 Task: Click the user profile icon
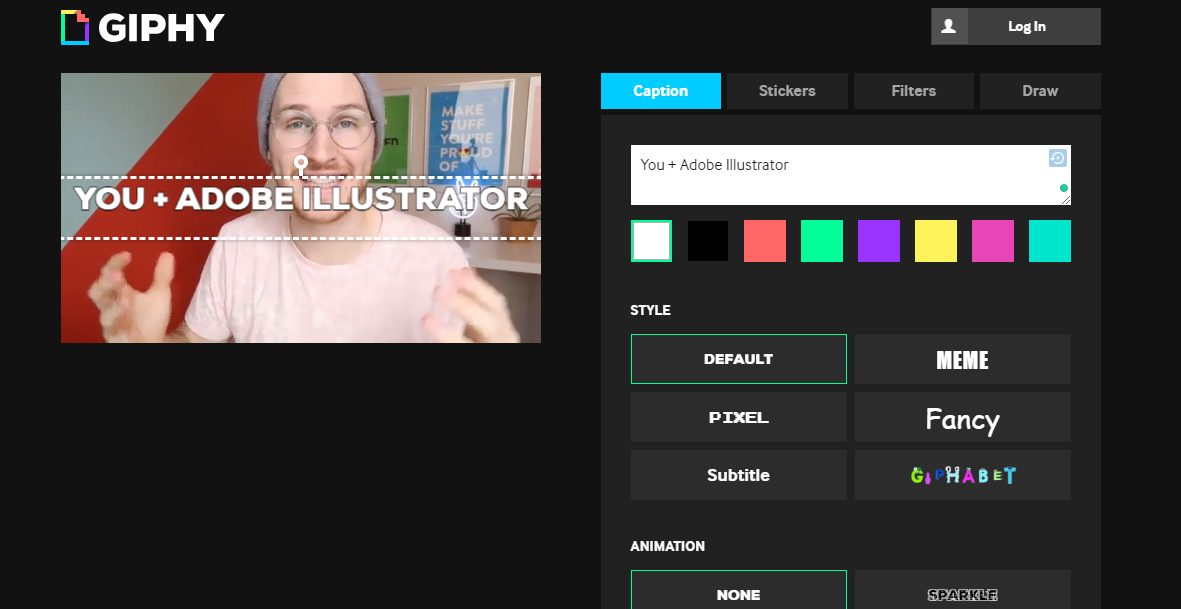click(949, 26)
